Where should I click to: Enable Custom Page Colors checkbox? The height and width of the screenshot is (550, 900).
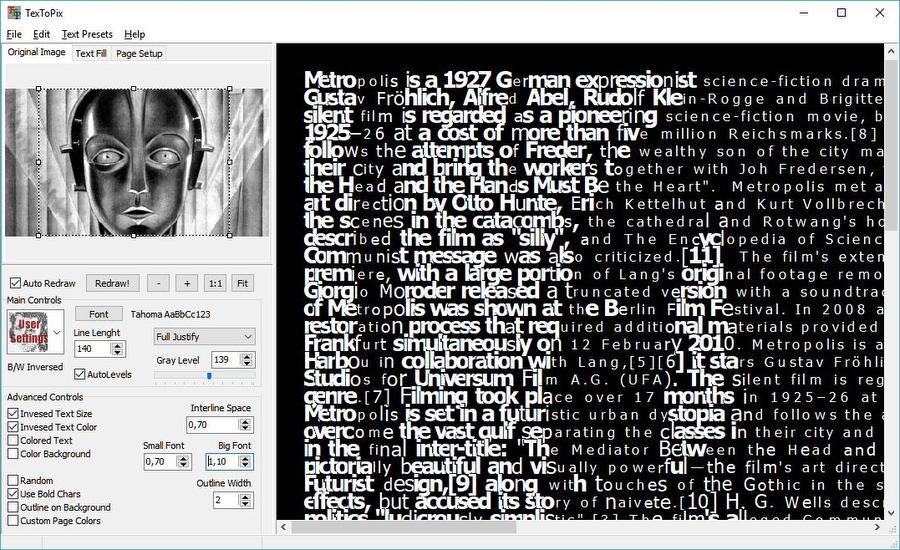(x=13, y=521)
